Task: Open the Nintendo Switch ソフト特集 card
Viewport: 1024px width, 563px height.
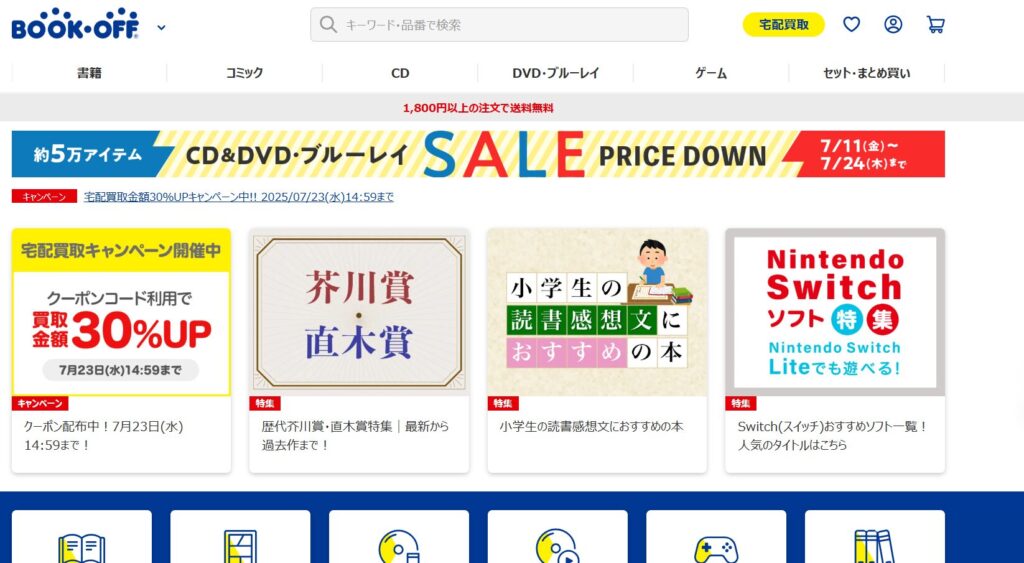Action: coord(835,351)
